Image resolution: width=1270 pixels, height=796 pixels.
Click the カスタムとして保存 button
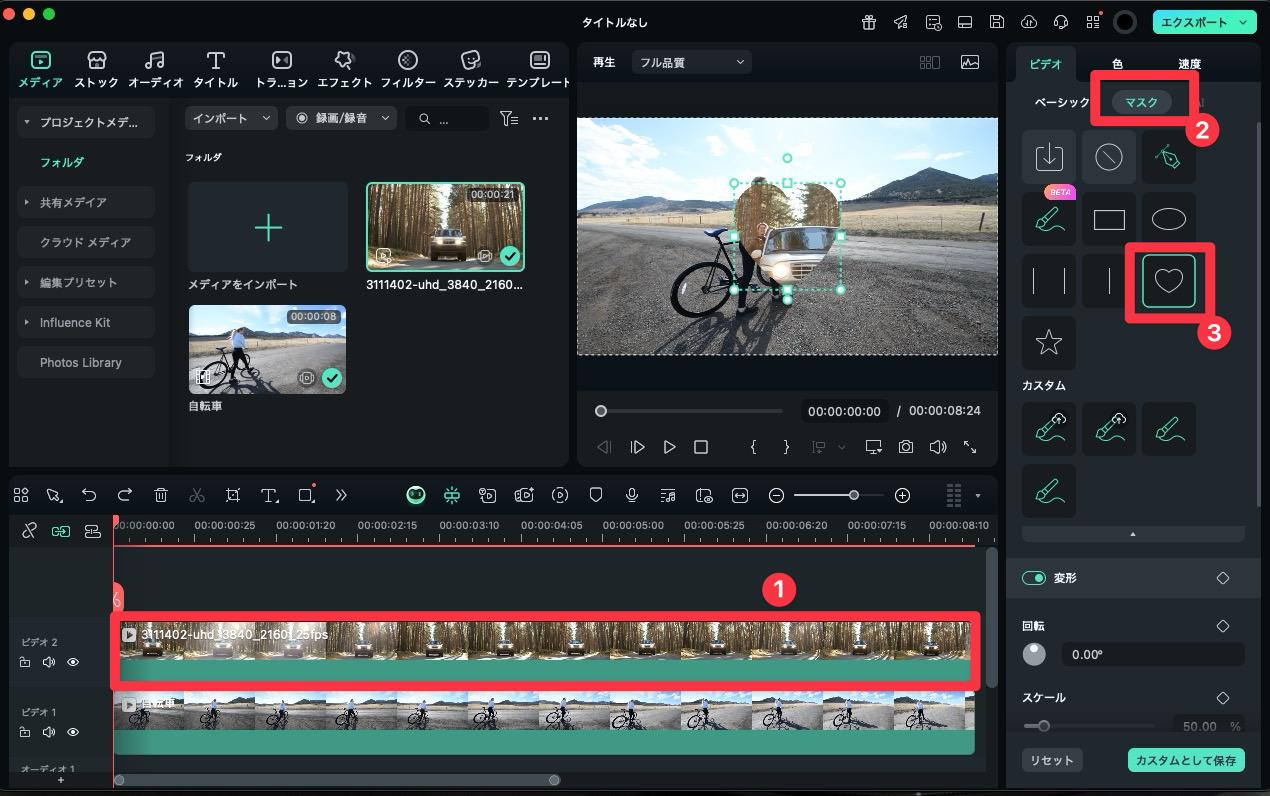click(x=1186, y=760)
